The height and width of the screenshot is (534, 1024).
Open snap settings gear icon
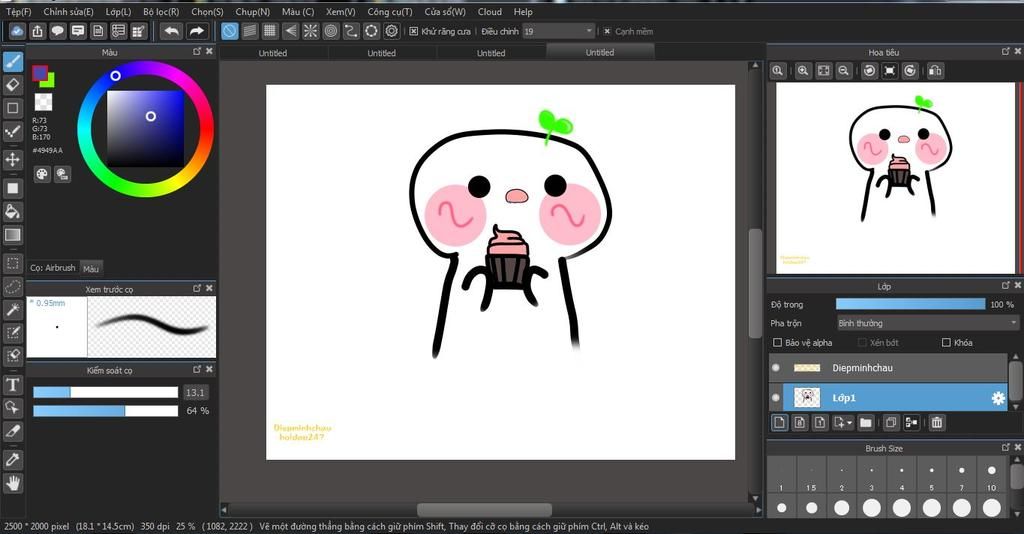(392, 31)
